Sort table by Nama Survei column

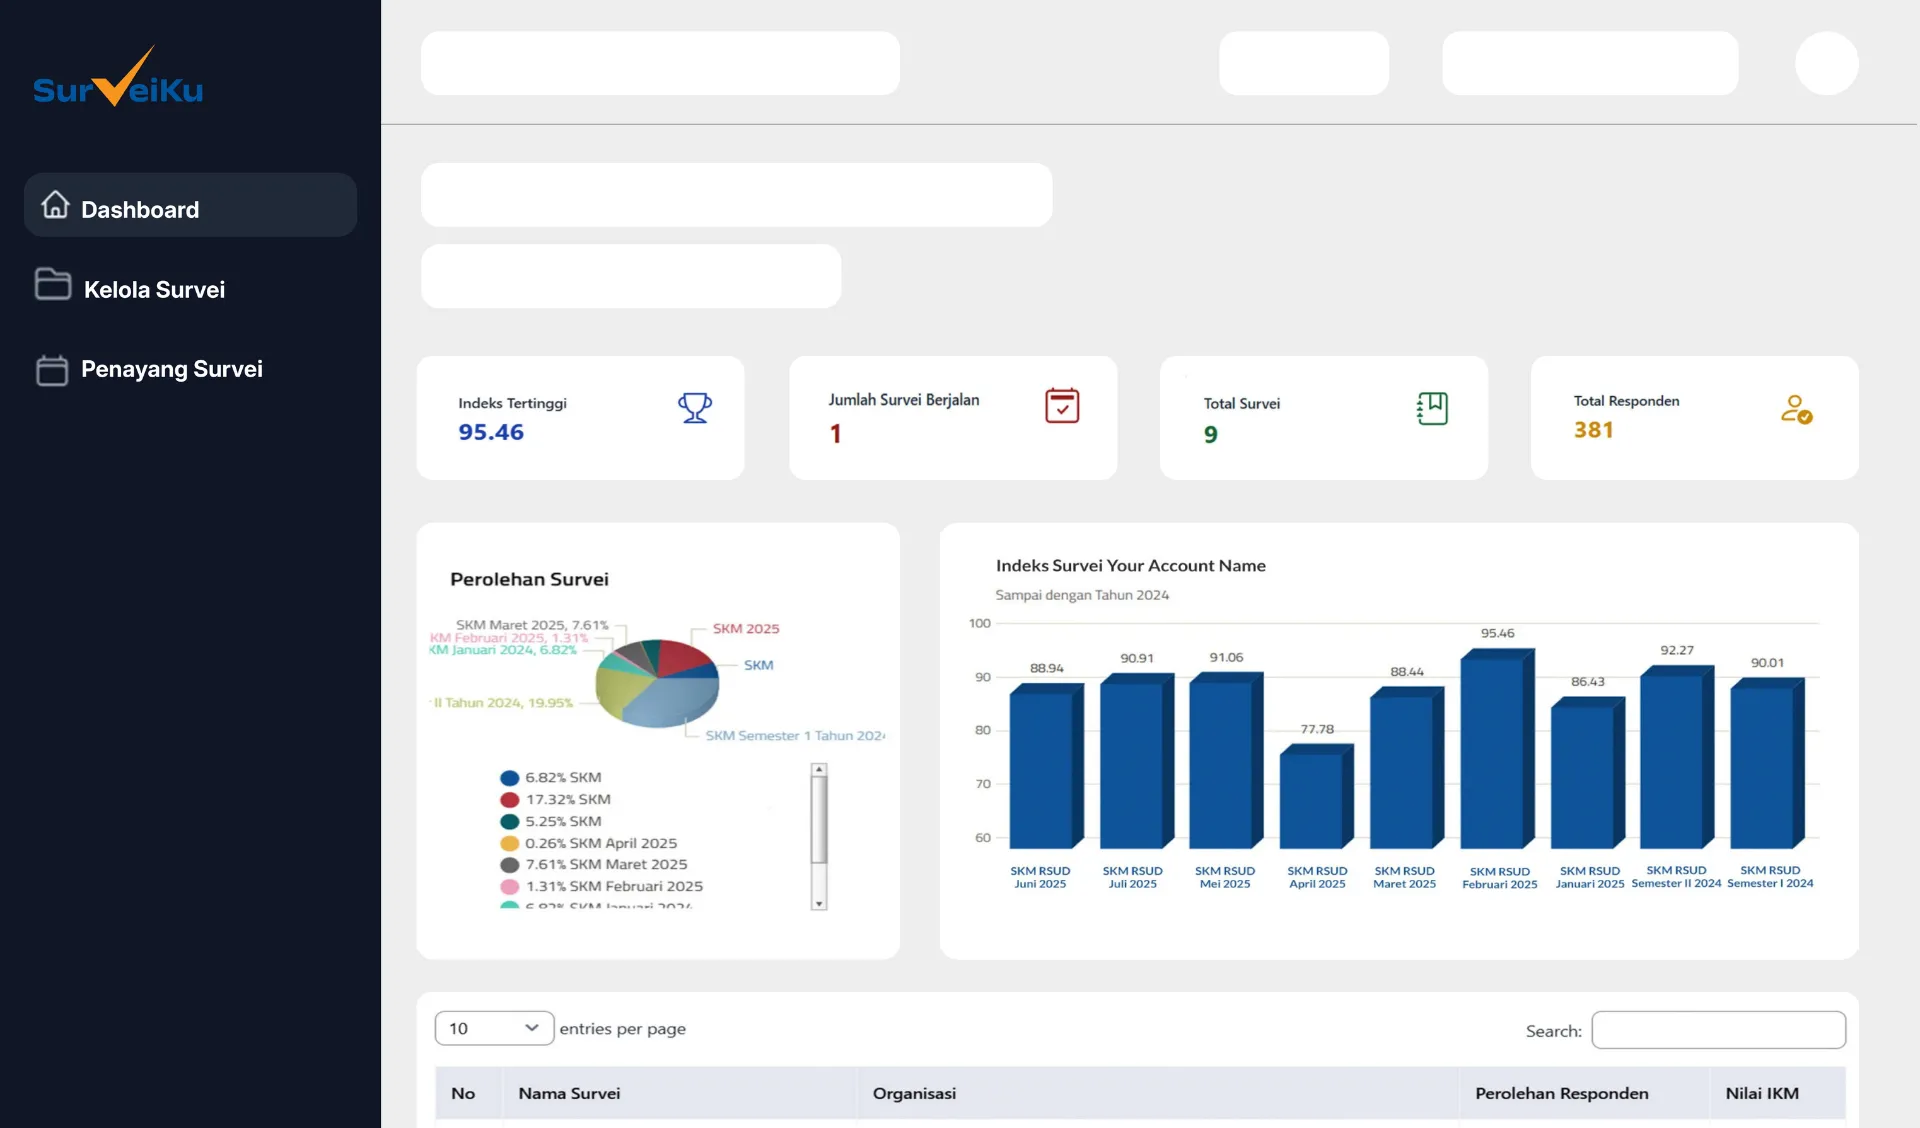pyautogui.click(x=569, y=1093)
